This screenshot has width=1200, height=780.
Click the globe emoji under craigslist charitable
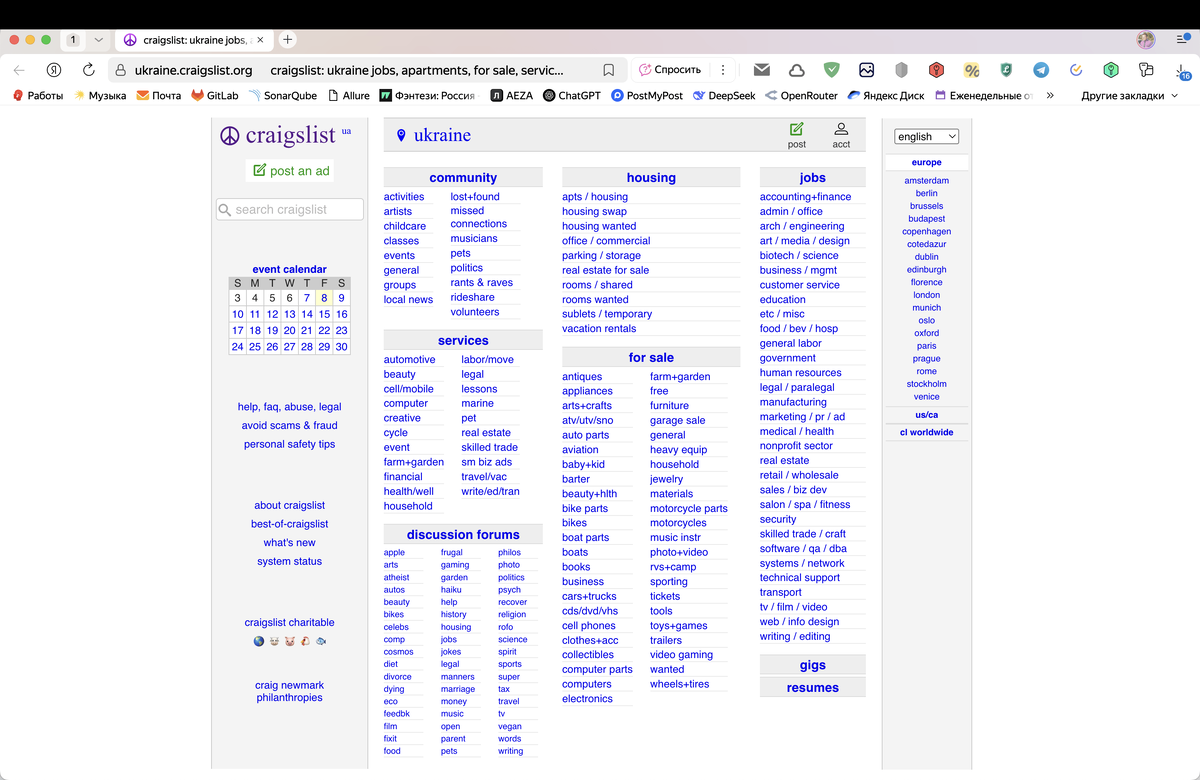[x=259, y=641]
